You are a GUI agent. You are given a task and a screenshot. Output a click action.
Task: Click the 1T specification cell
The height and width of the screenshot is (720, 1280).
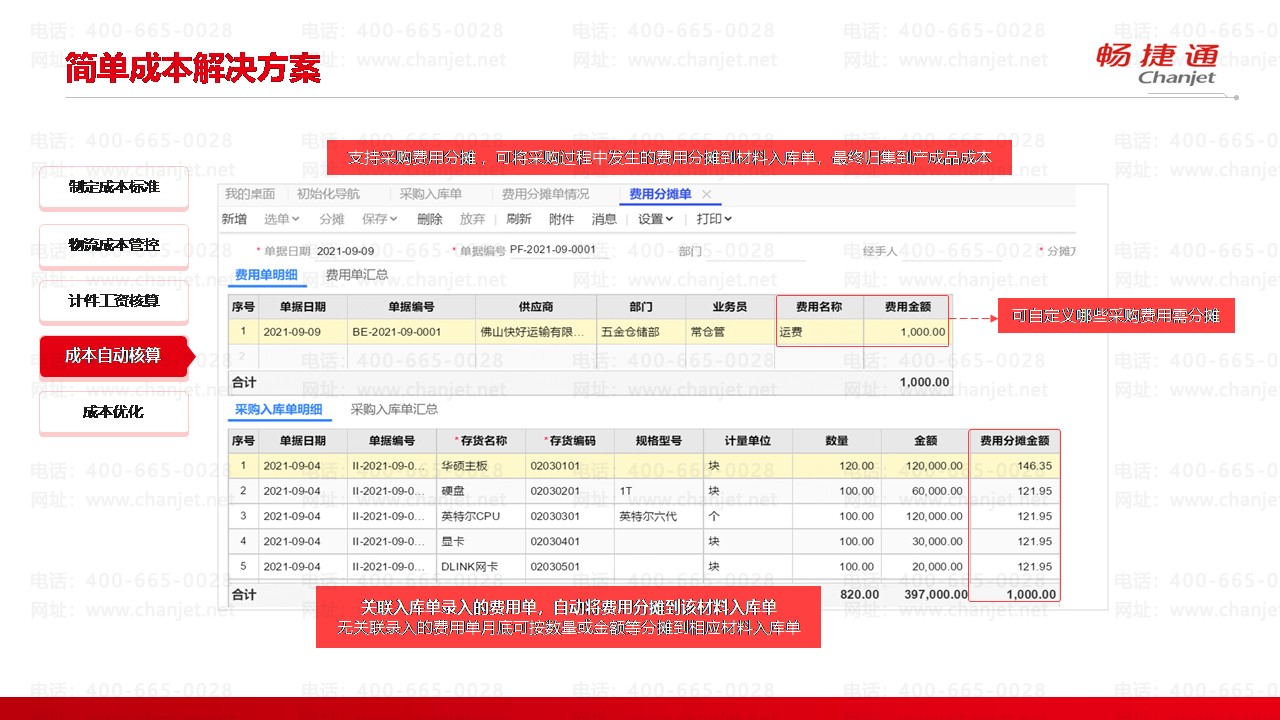[658, 491]
